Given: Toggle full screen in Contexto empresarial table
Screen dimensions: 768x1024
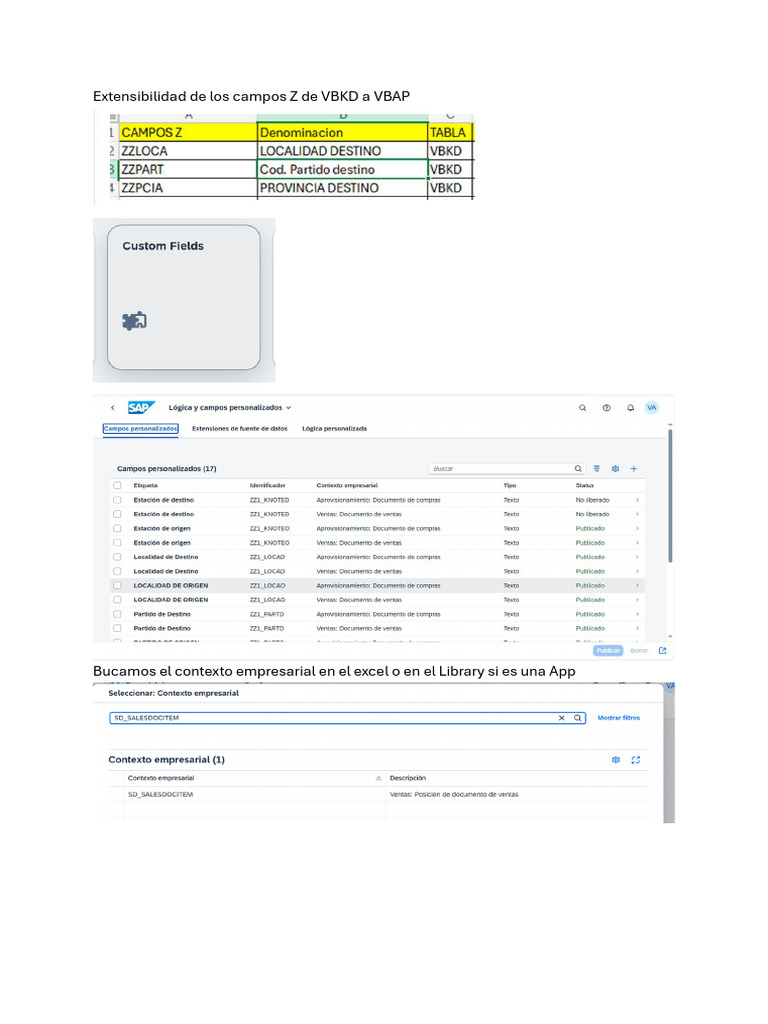Looking at the screenshot, I should tap(635, 760).
